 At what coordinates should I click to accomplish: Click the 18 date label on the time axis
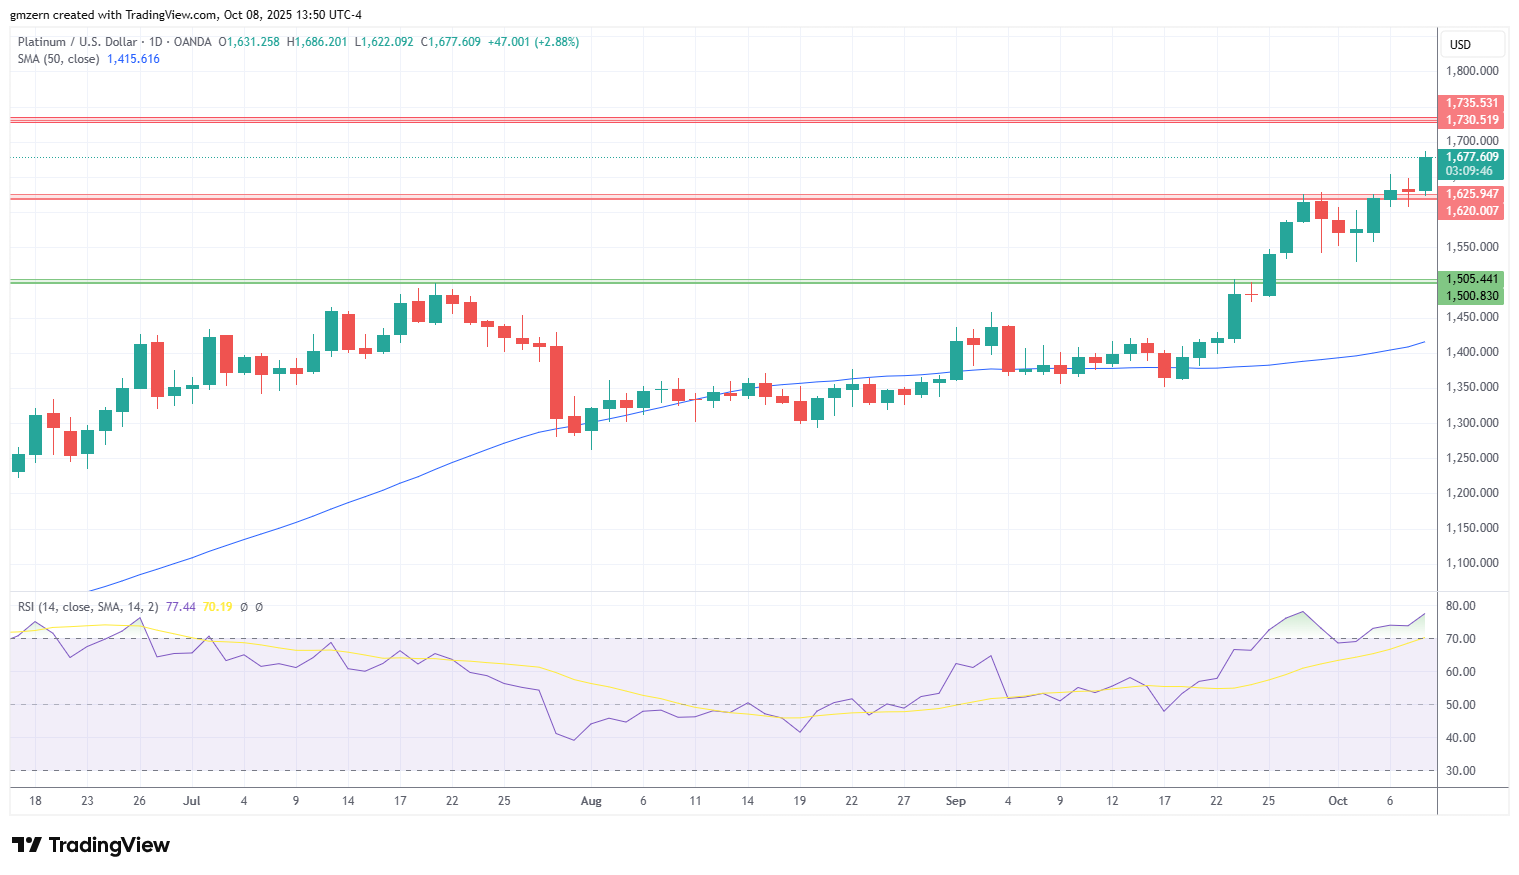(x=35, y=801)
